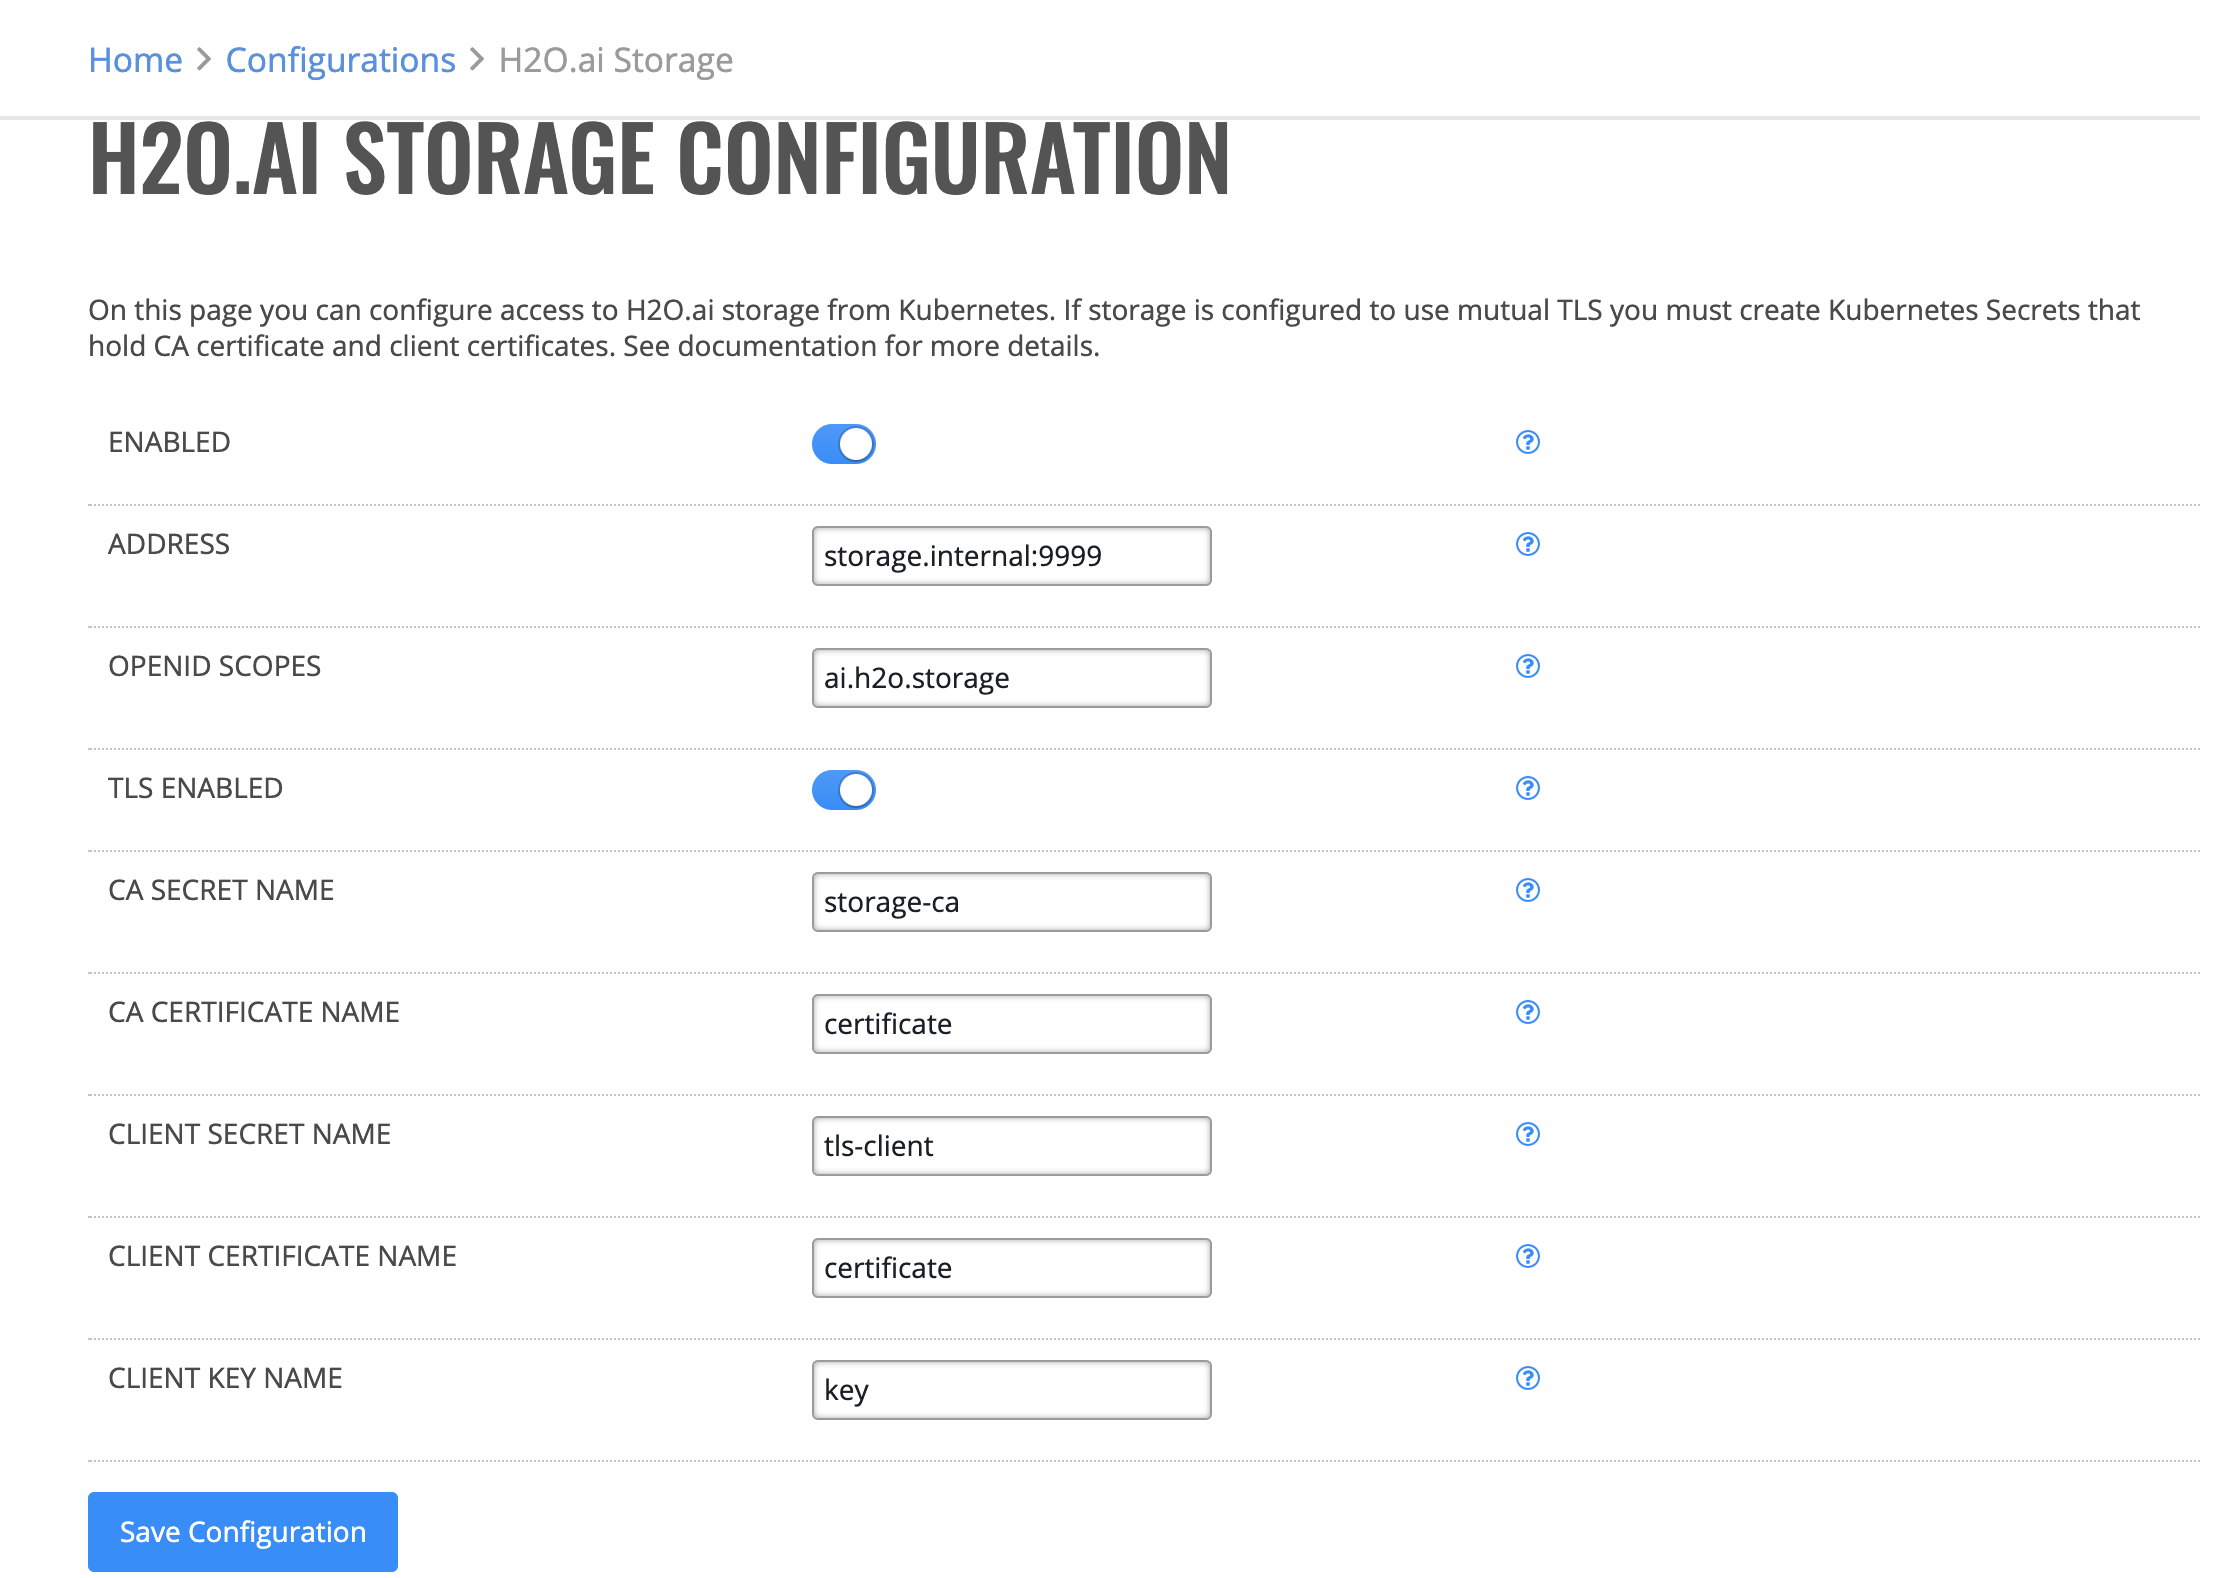Click help icon for Client Certificate Name
The image size is (2226, 1578).
point(1527,1256)
